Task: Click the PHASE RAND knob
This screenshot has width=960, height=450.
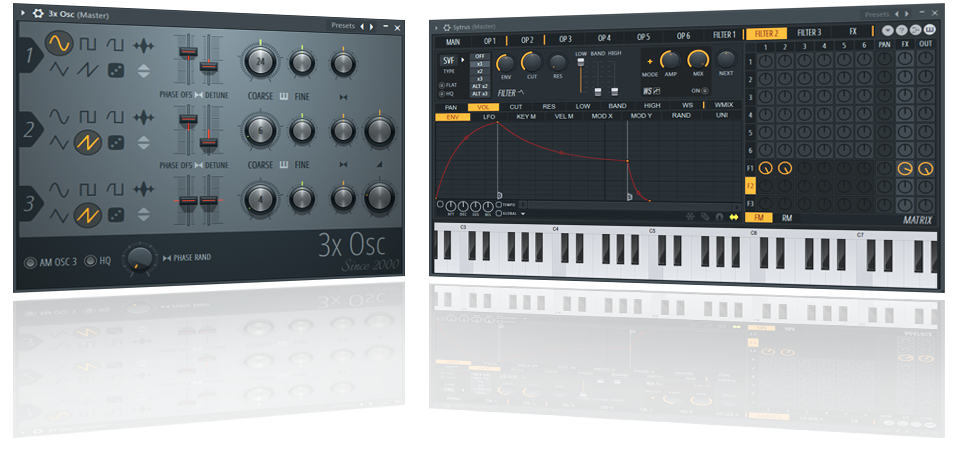Action: tap(140, 258)
